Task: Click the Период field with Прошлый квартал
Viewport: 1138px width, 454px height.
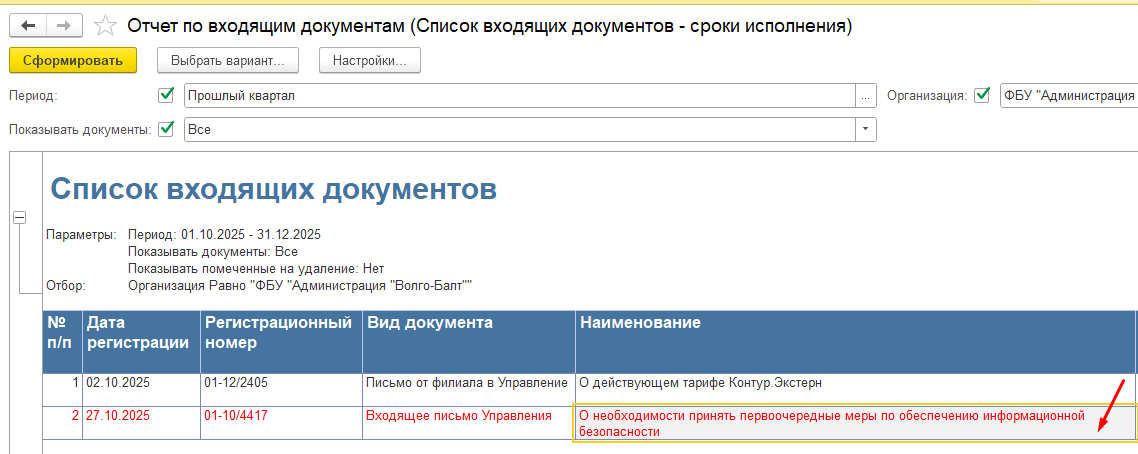Action: 518,96
